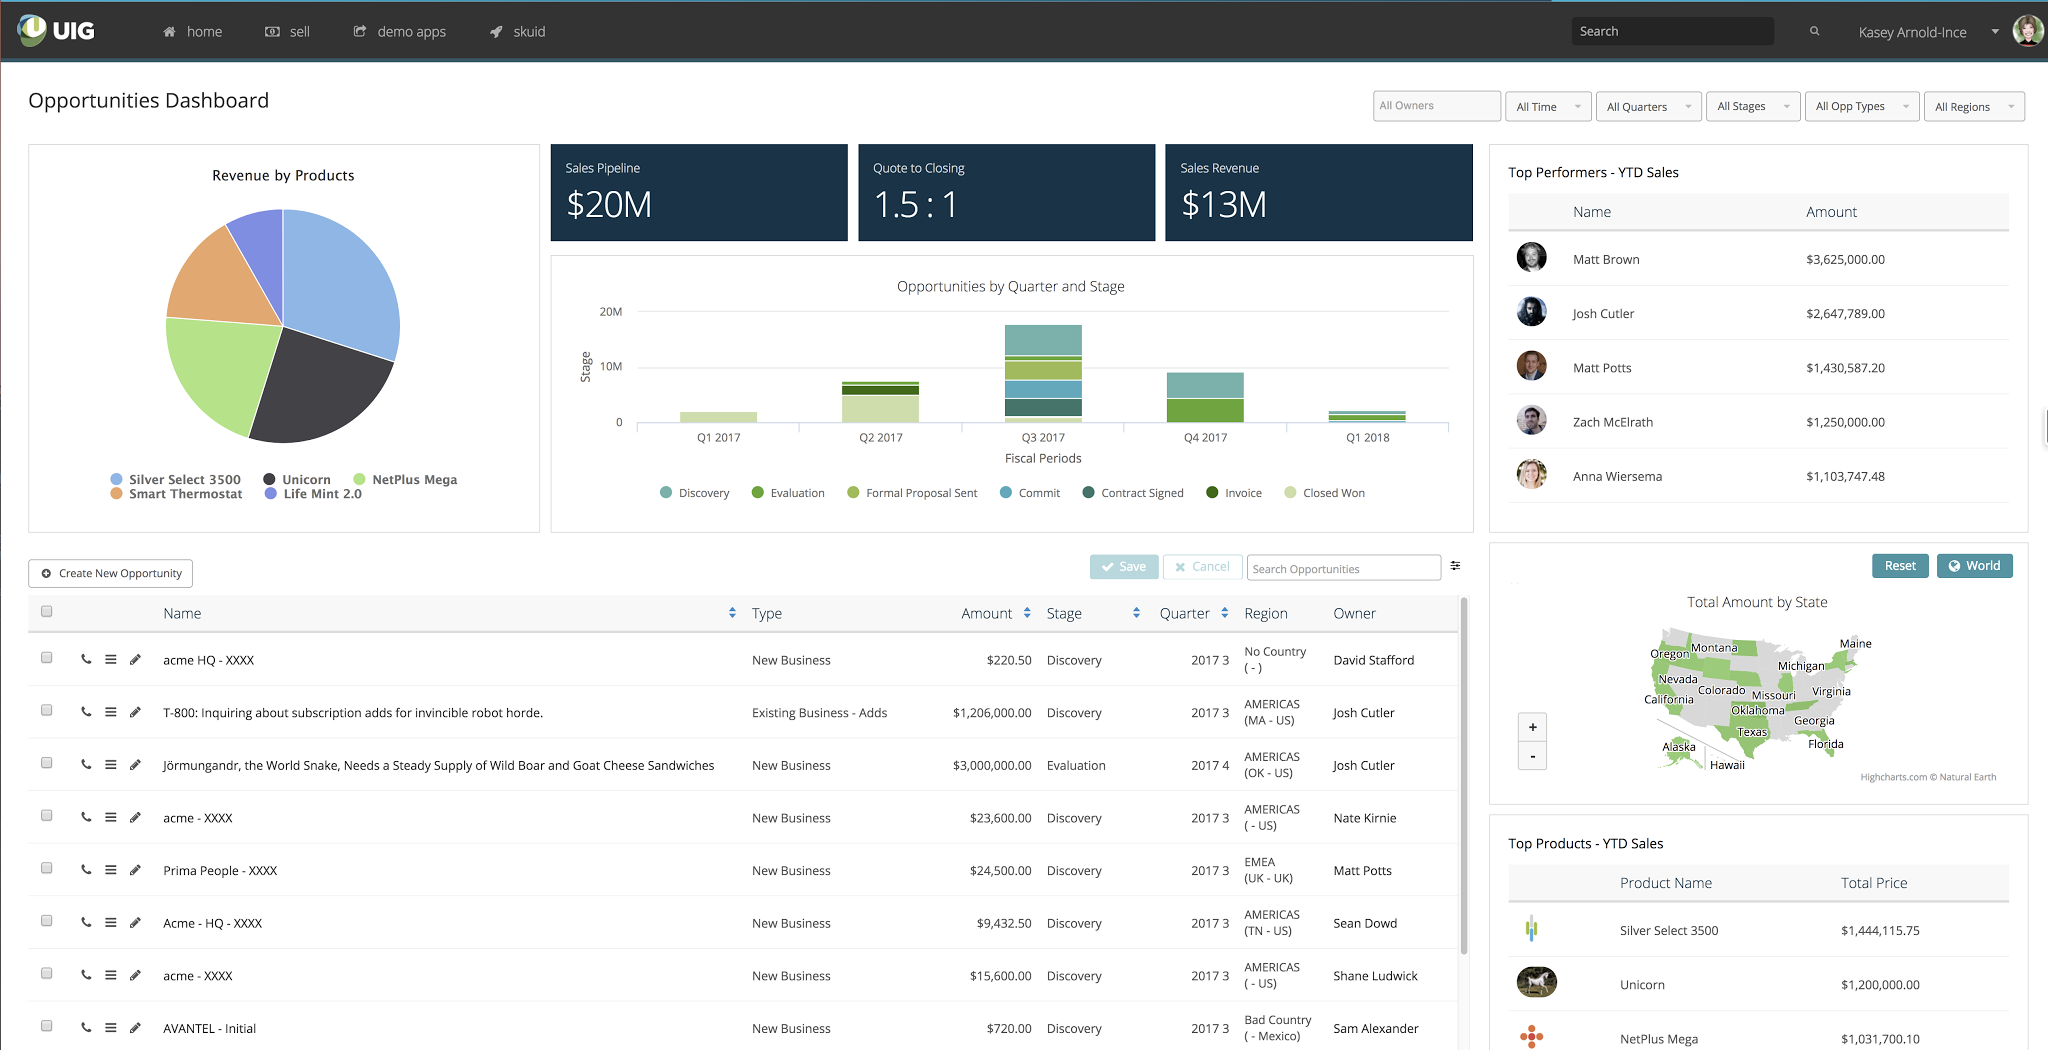Screen dimensions: 2048x1050
Task: Open table filter settings icon beside Search Opportunities
Action: point(1455,566)
